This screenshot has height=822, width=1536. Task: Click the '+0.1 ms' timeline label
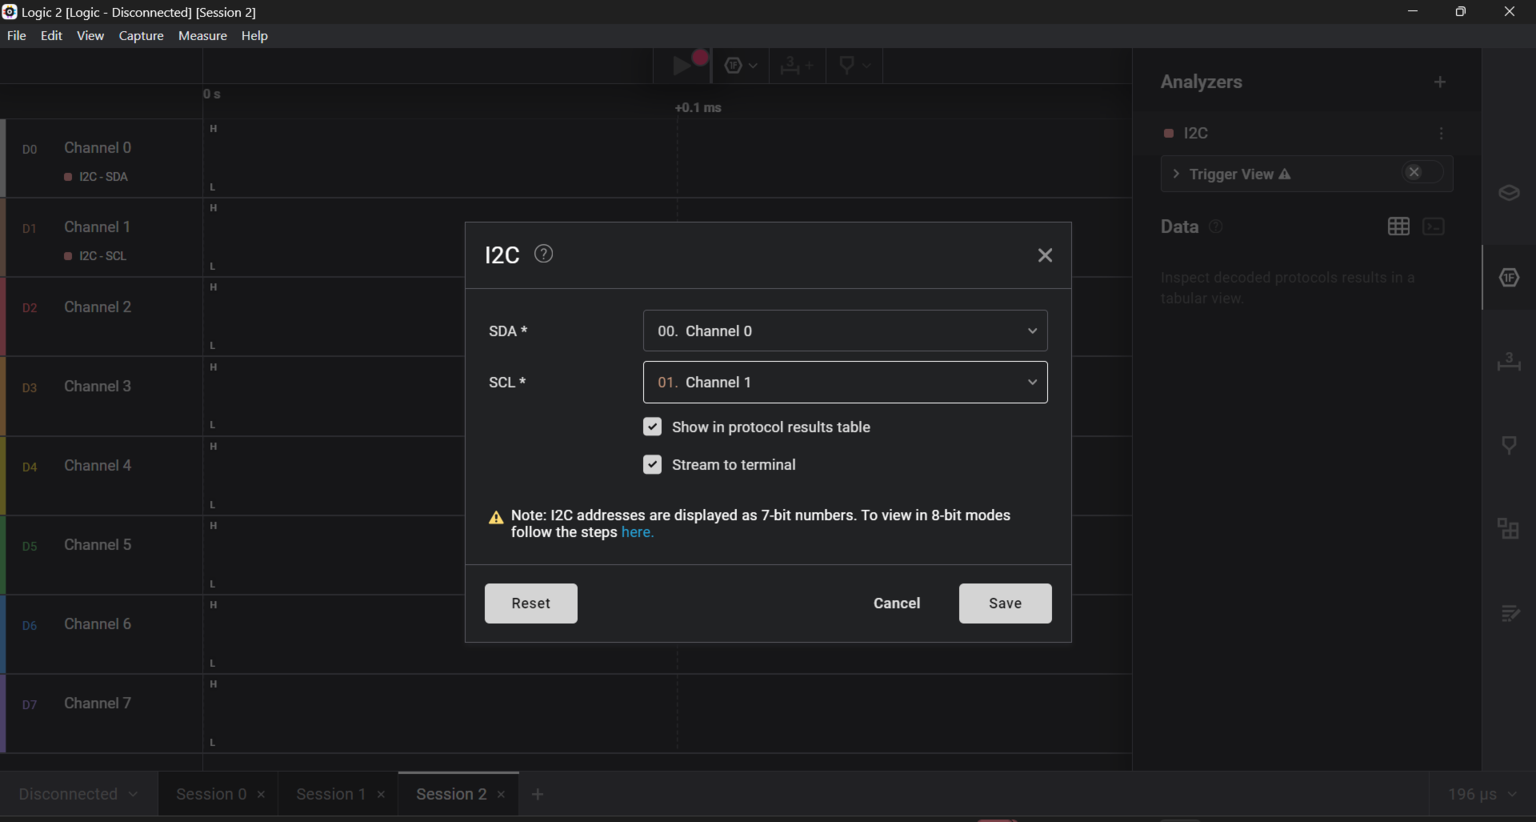(698, 107)
